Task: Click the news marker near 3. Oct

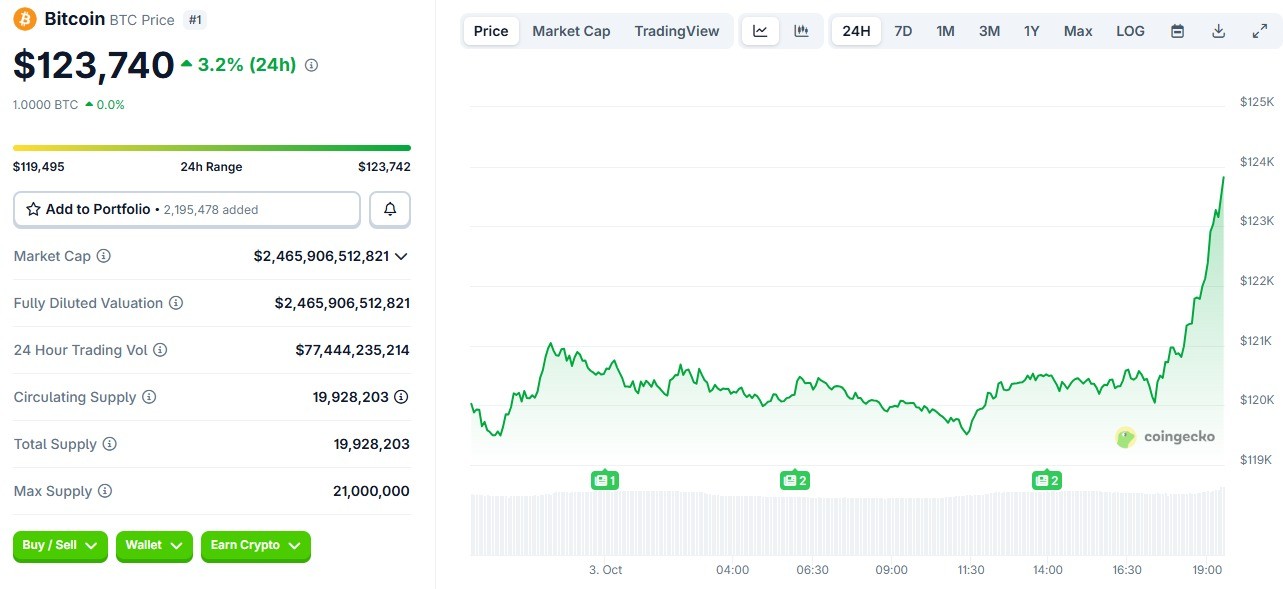Action: coord(604,480)
